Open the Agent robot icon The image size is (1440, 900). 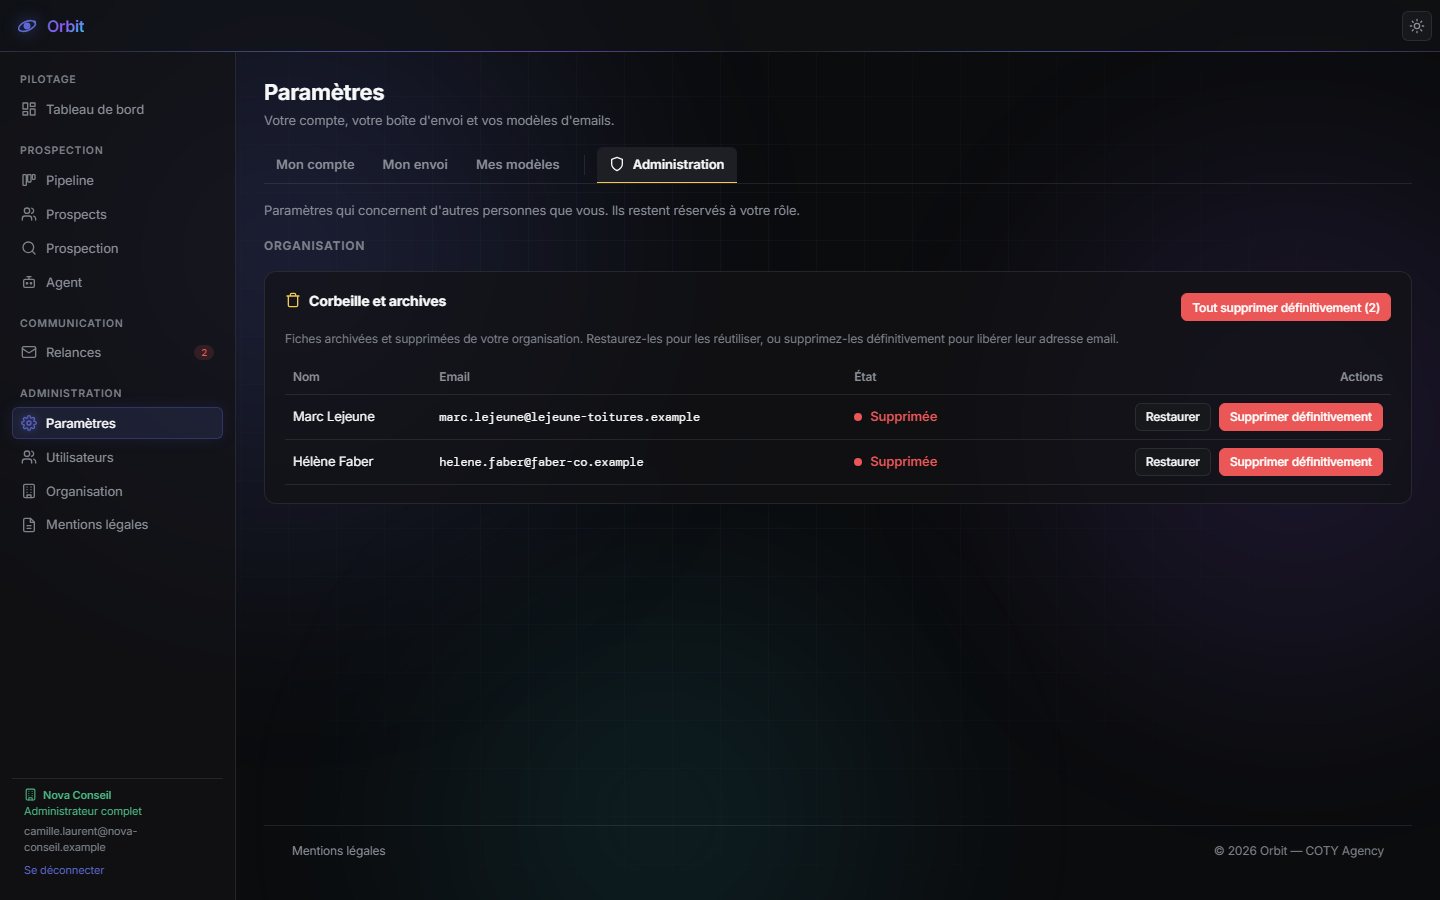[29, 282]
